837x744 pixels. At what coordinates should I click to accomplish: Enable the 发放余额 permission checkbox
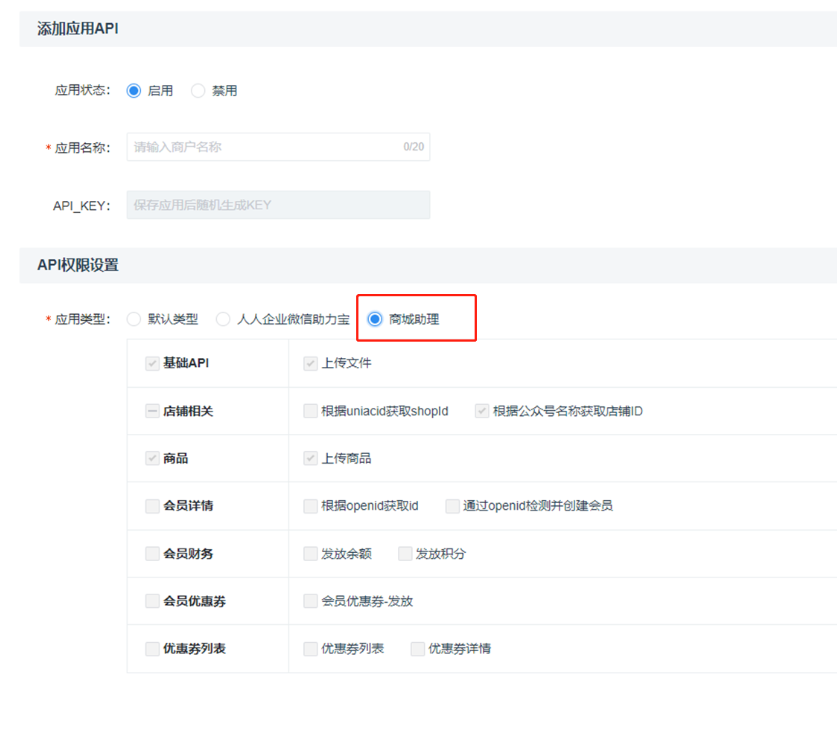[310, 554]
